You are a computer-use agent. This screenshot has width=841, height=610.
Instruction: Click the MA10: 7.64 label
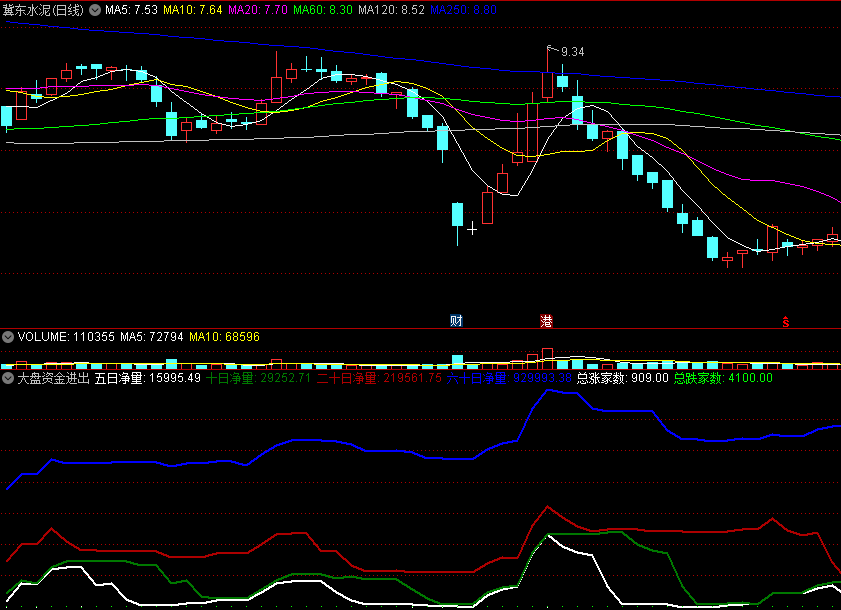pyautogui.click(x=193, y=10)
